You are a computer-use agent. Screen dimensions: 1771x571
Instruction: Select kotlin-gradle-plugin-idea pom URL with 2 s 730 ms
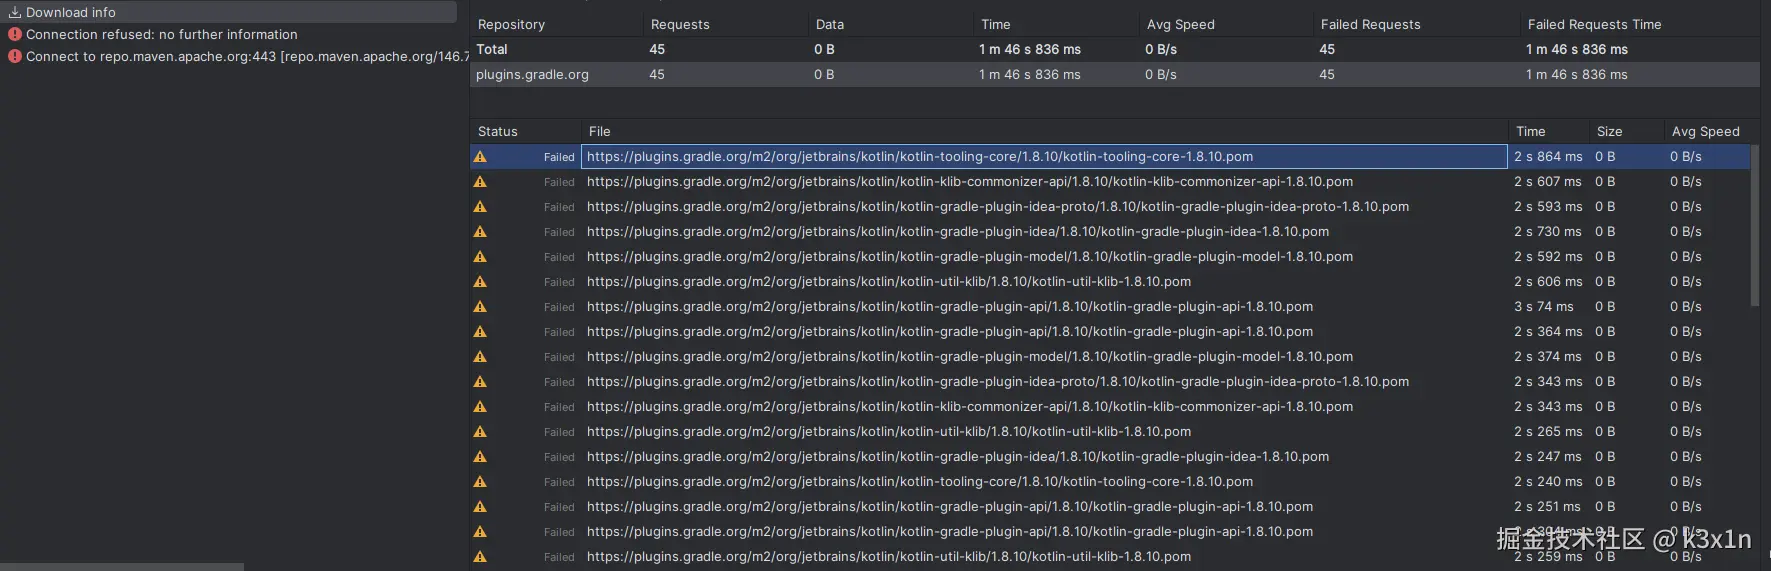click(x=958, y=232)
